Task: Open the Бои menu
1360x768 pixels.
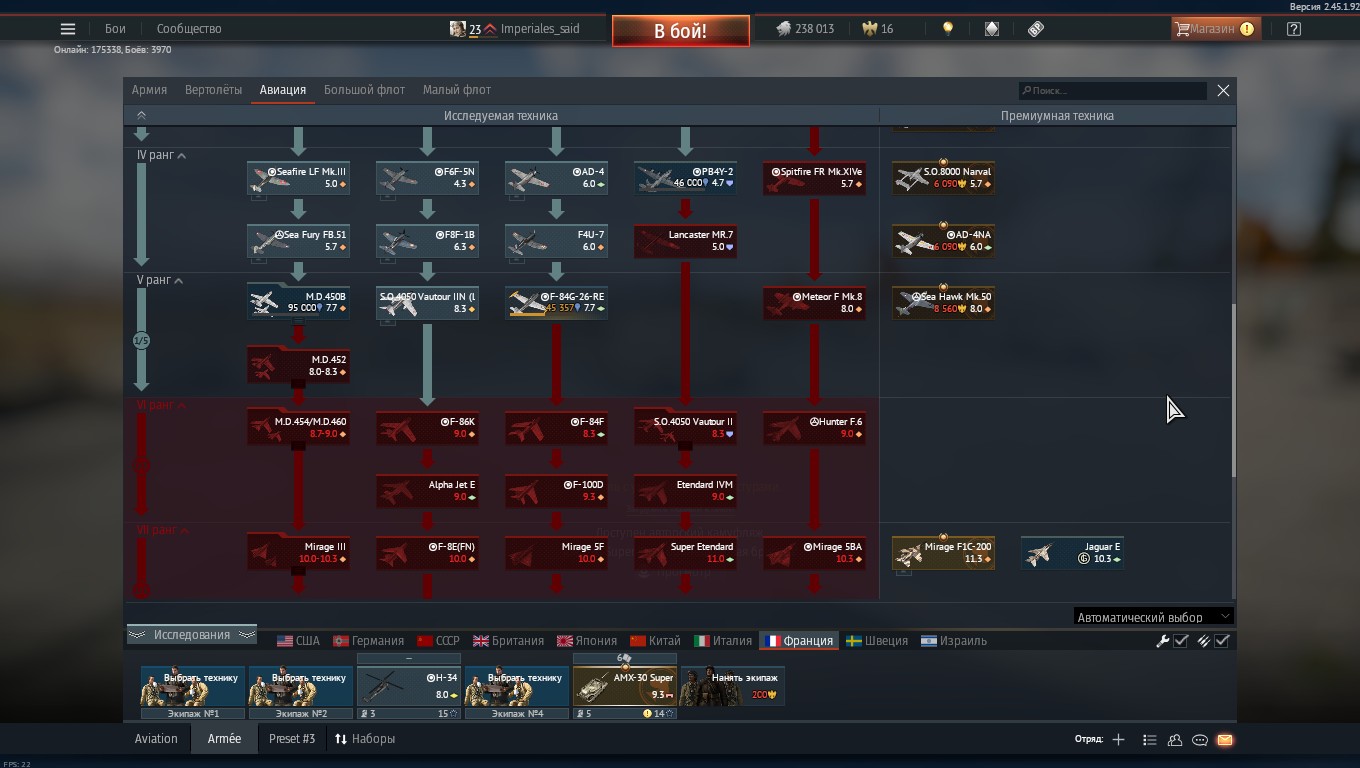Action: (x=115, y=29)
